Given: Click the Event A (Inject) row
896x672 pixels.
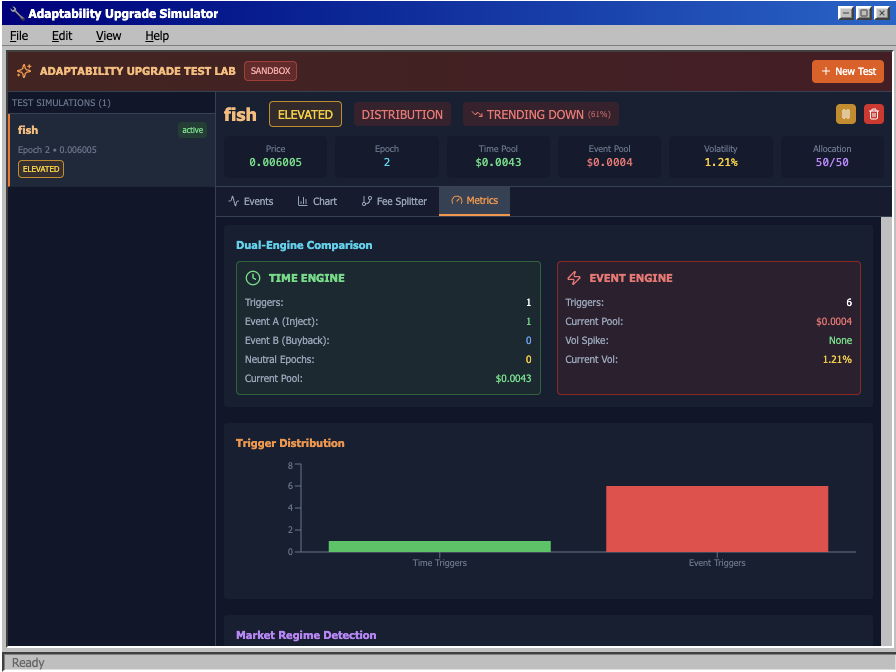Looking at the screenshot, I should [x=388, y=322].
